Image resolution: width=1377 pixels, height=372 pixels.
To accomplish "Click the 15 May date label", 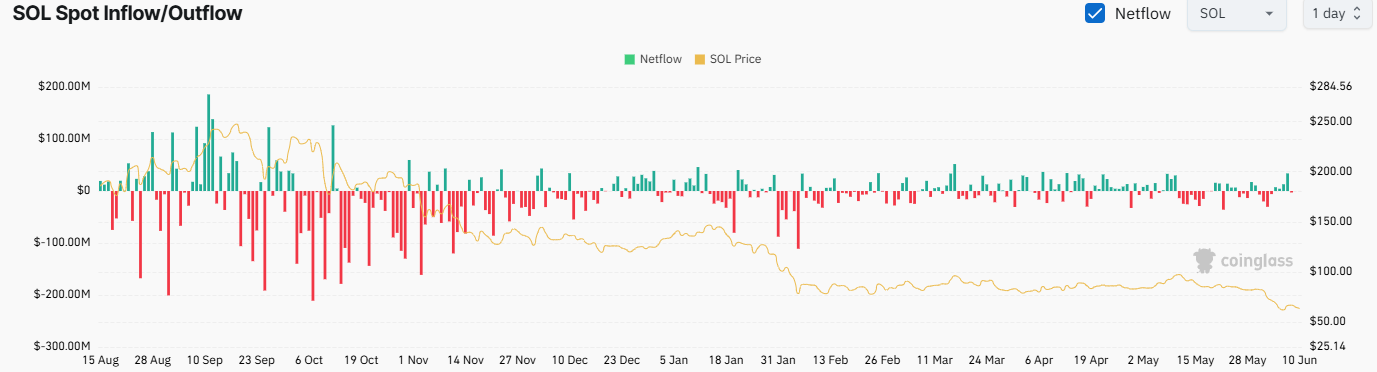I will 1194,359.
